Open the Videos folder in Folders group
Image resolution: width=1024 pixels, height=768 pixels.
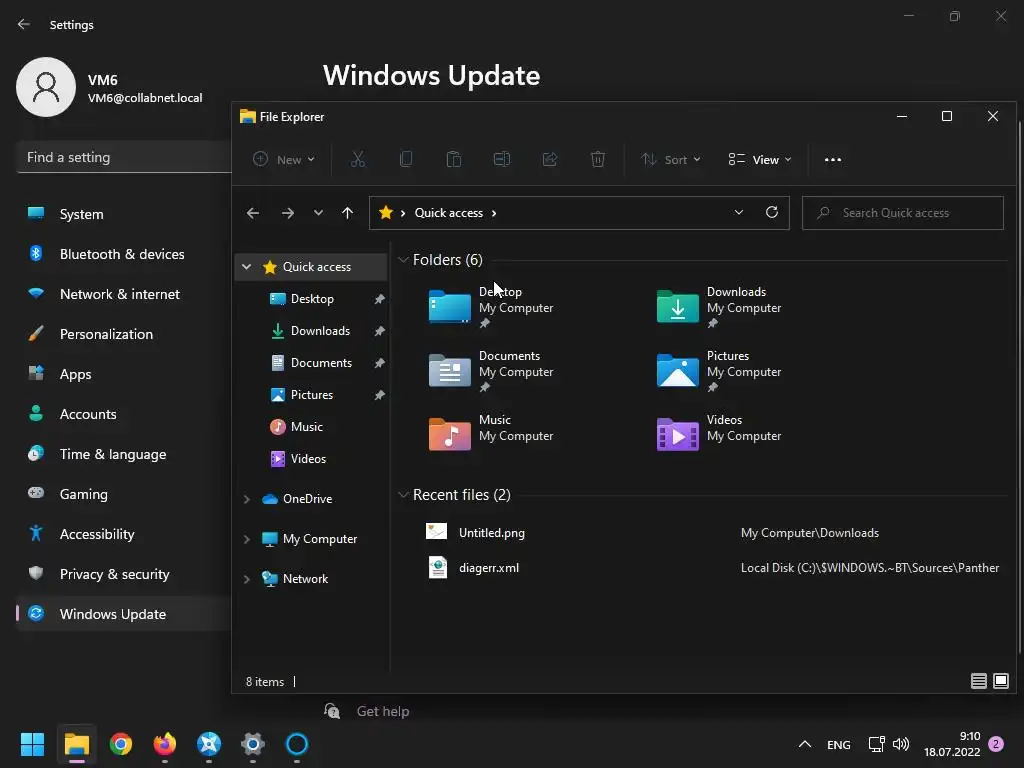click(719, 434)
